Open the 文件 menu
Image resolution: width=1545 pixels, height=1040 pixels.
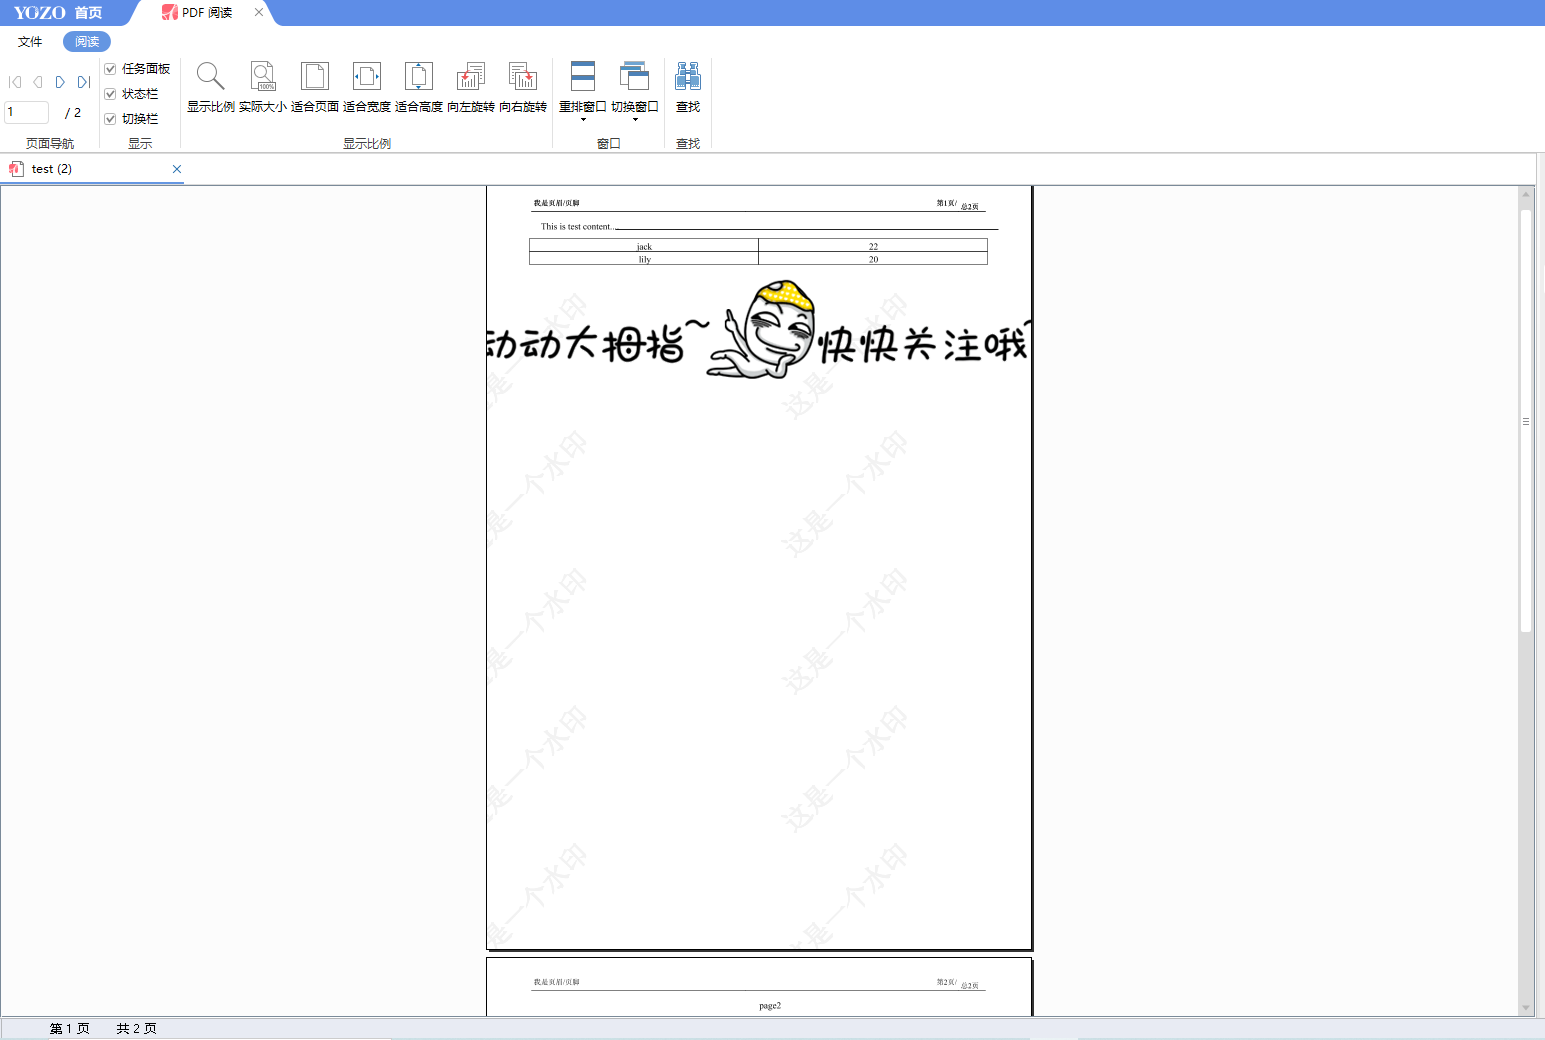click(x=30, y=42)
